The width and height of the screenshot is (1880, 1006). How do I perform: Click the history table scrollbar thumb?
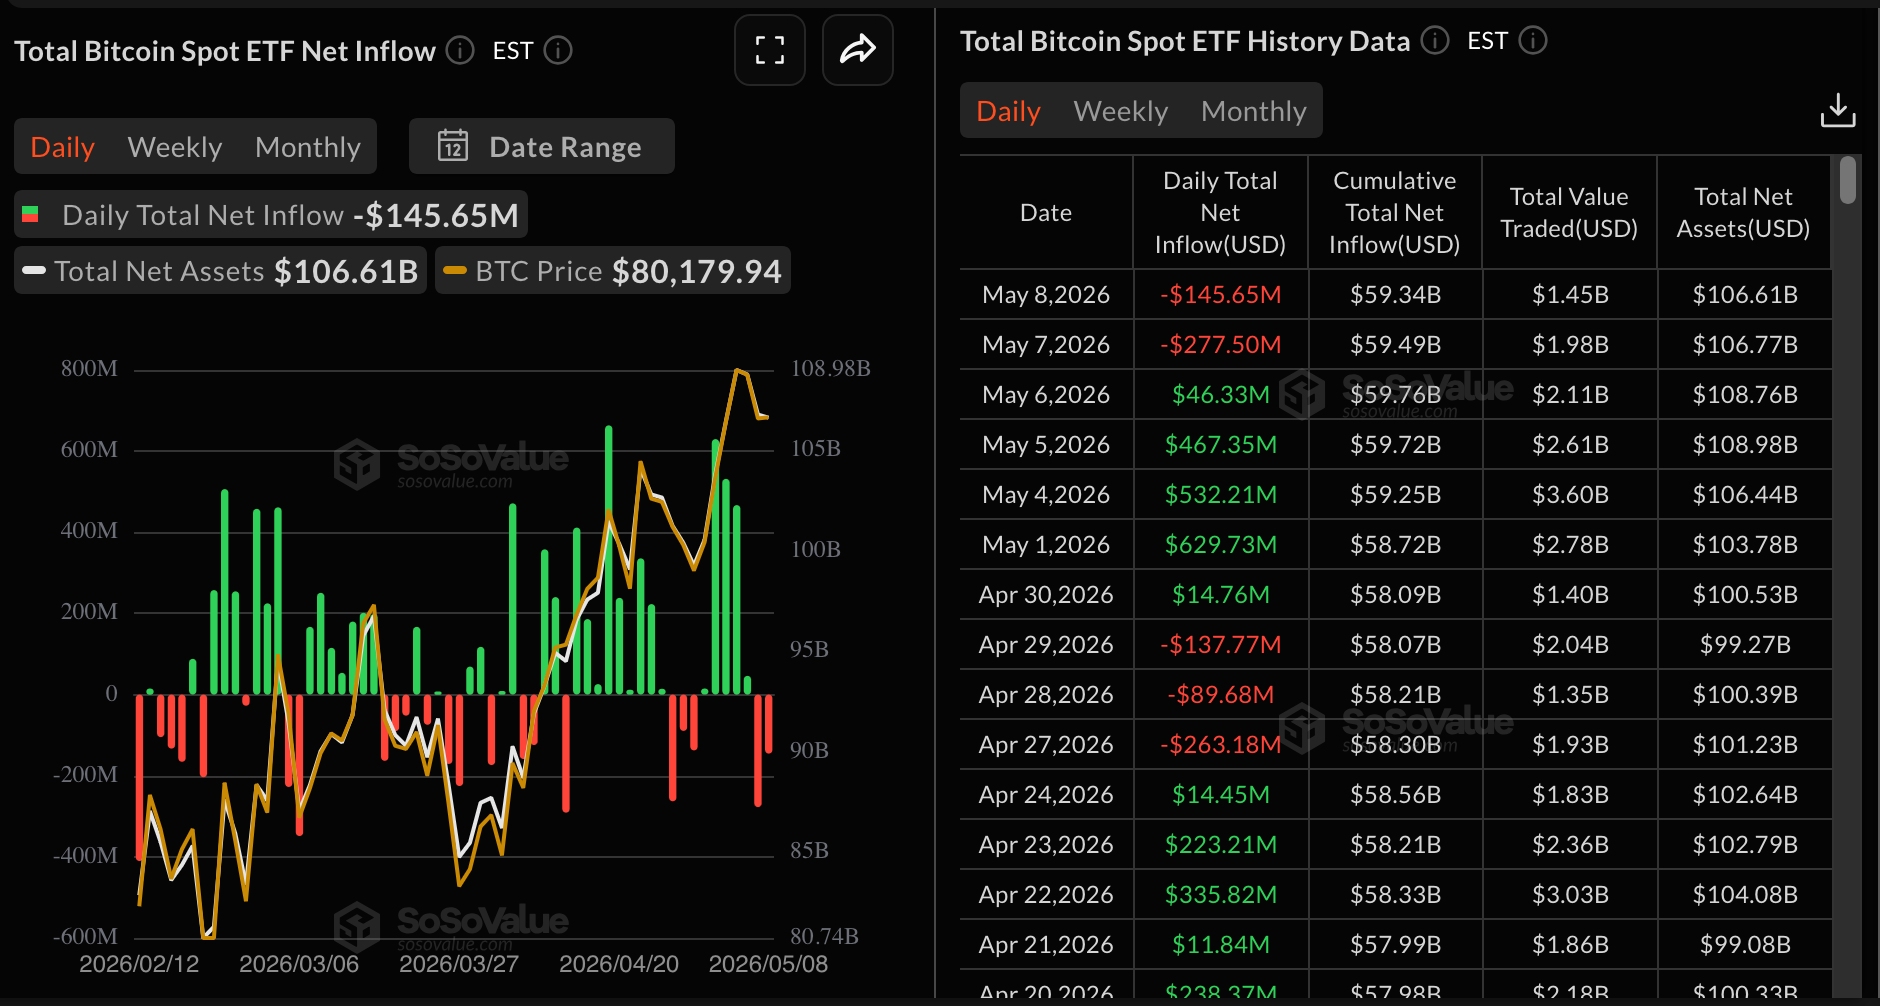coord(1848,180)
